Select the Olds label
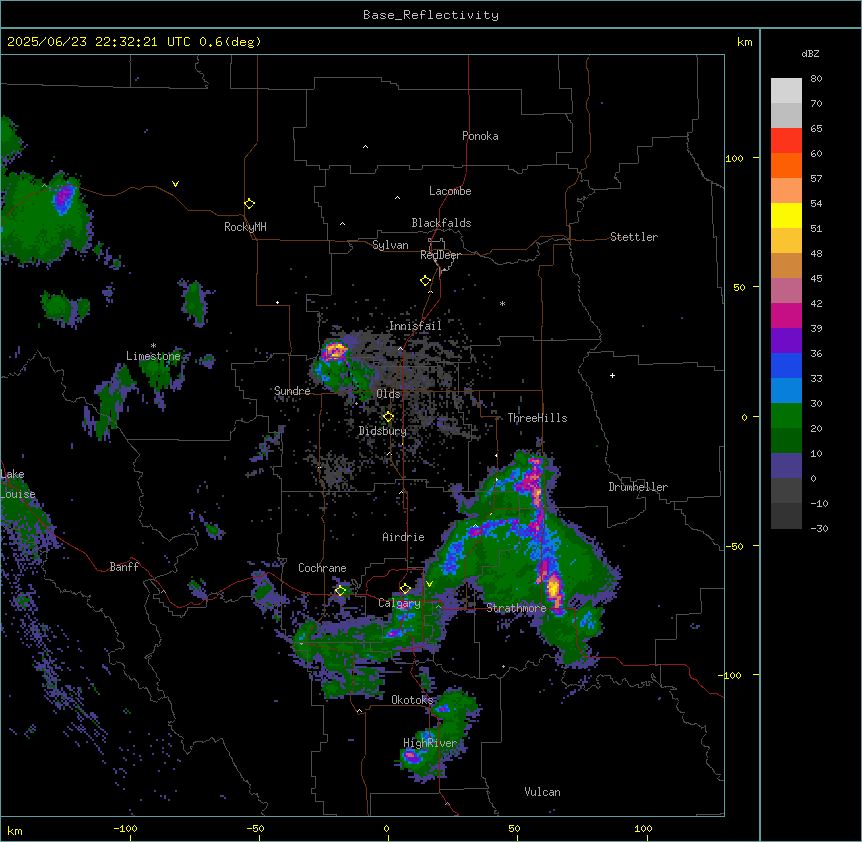862x842 pixels. click(388, 394)
